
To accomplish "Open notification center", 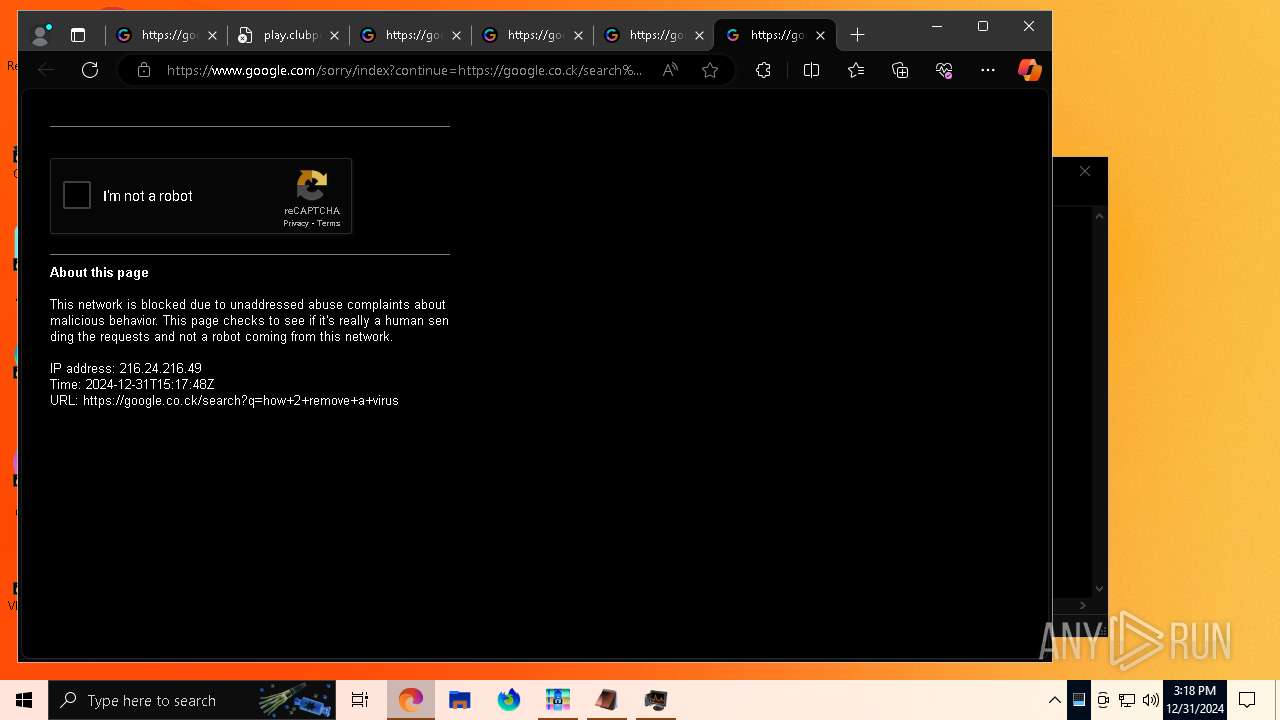I will pos(1248,700).
